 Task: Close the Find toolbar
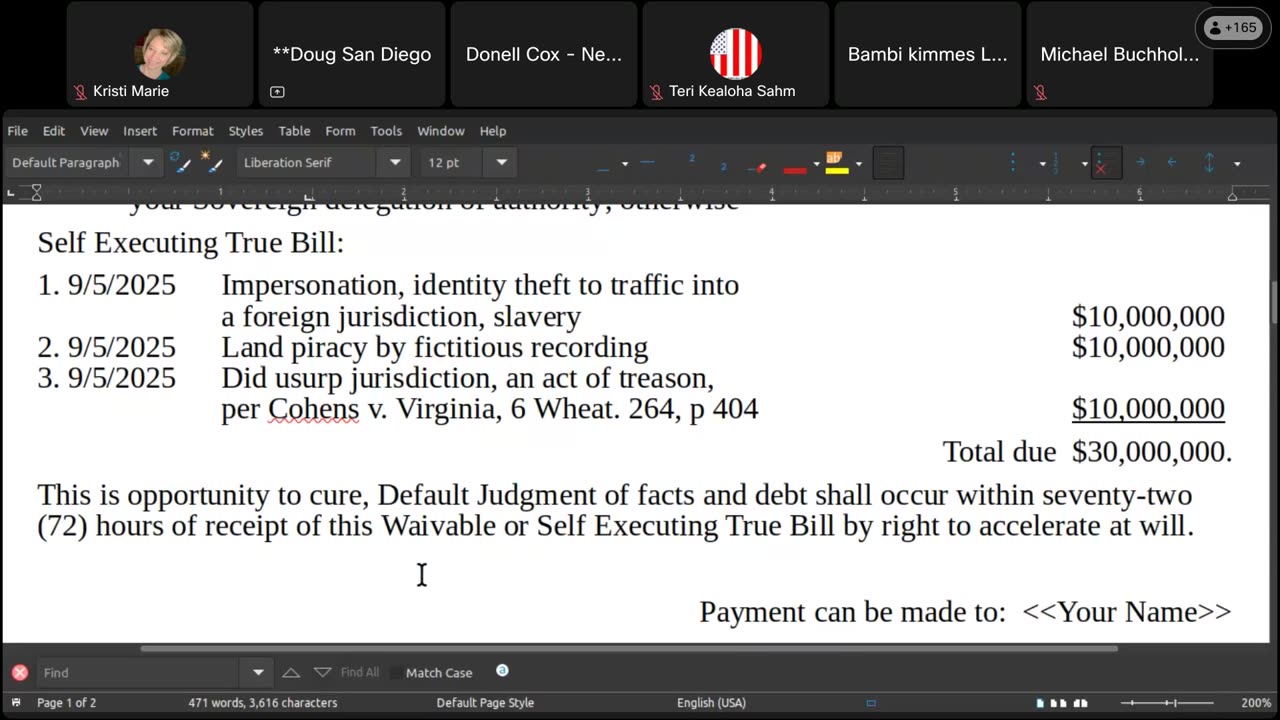[x=19, y=672]
